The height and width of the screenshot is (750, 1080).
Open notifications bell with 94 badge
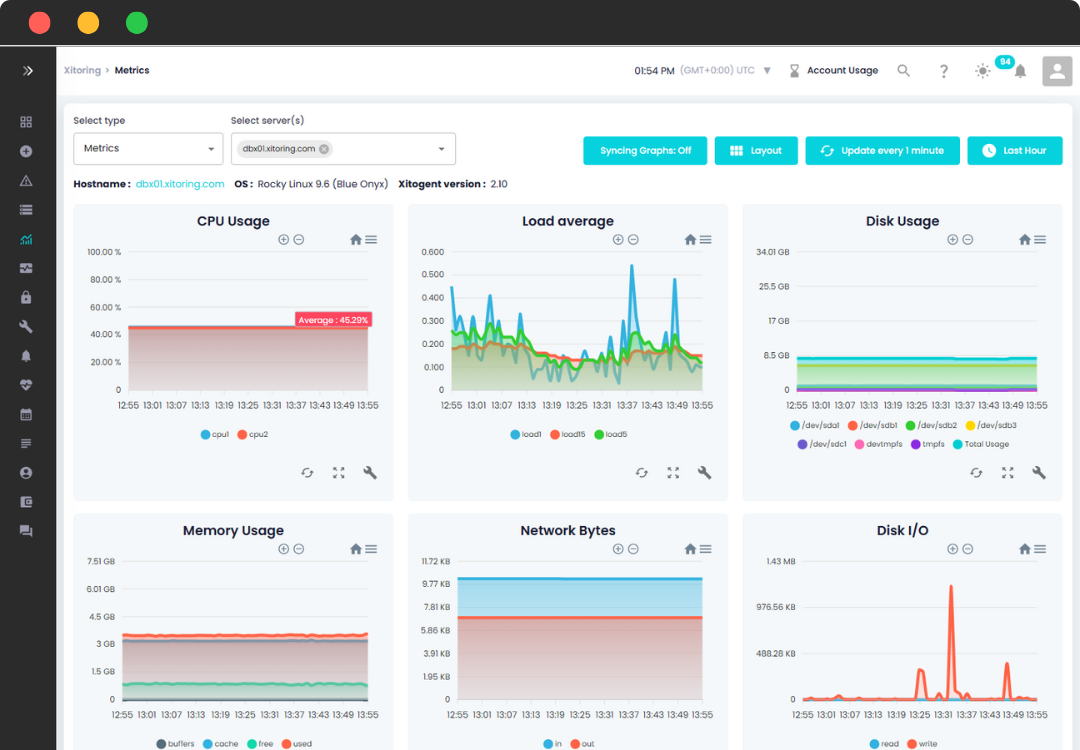[x=1019, y=71]
